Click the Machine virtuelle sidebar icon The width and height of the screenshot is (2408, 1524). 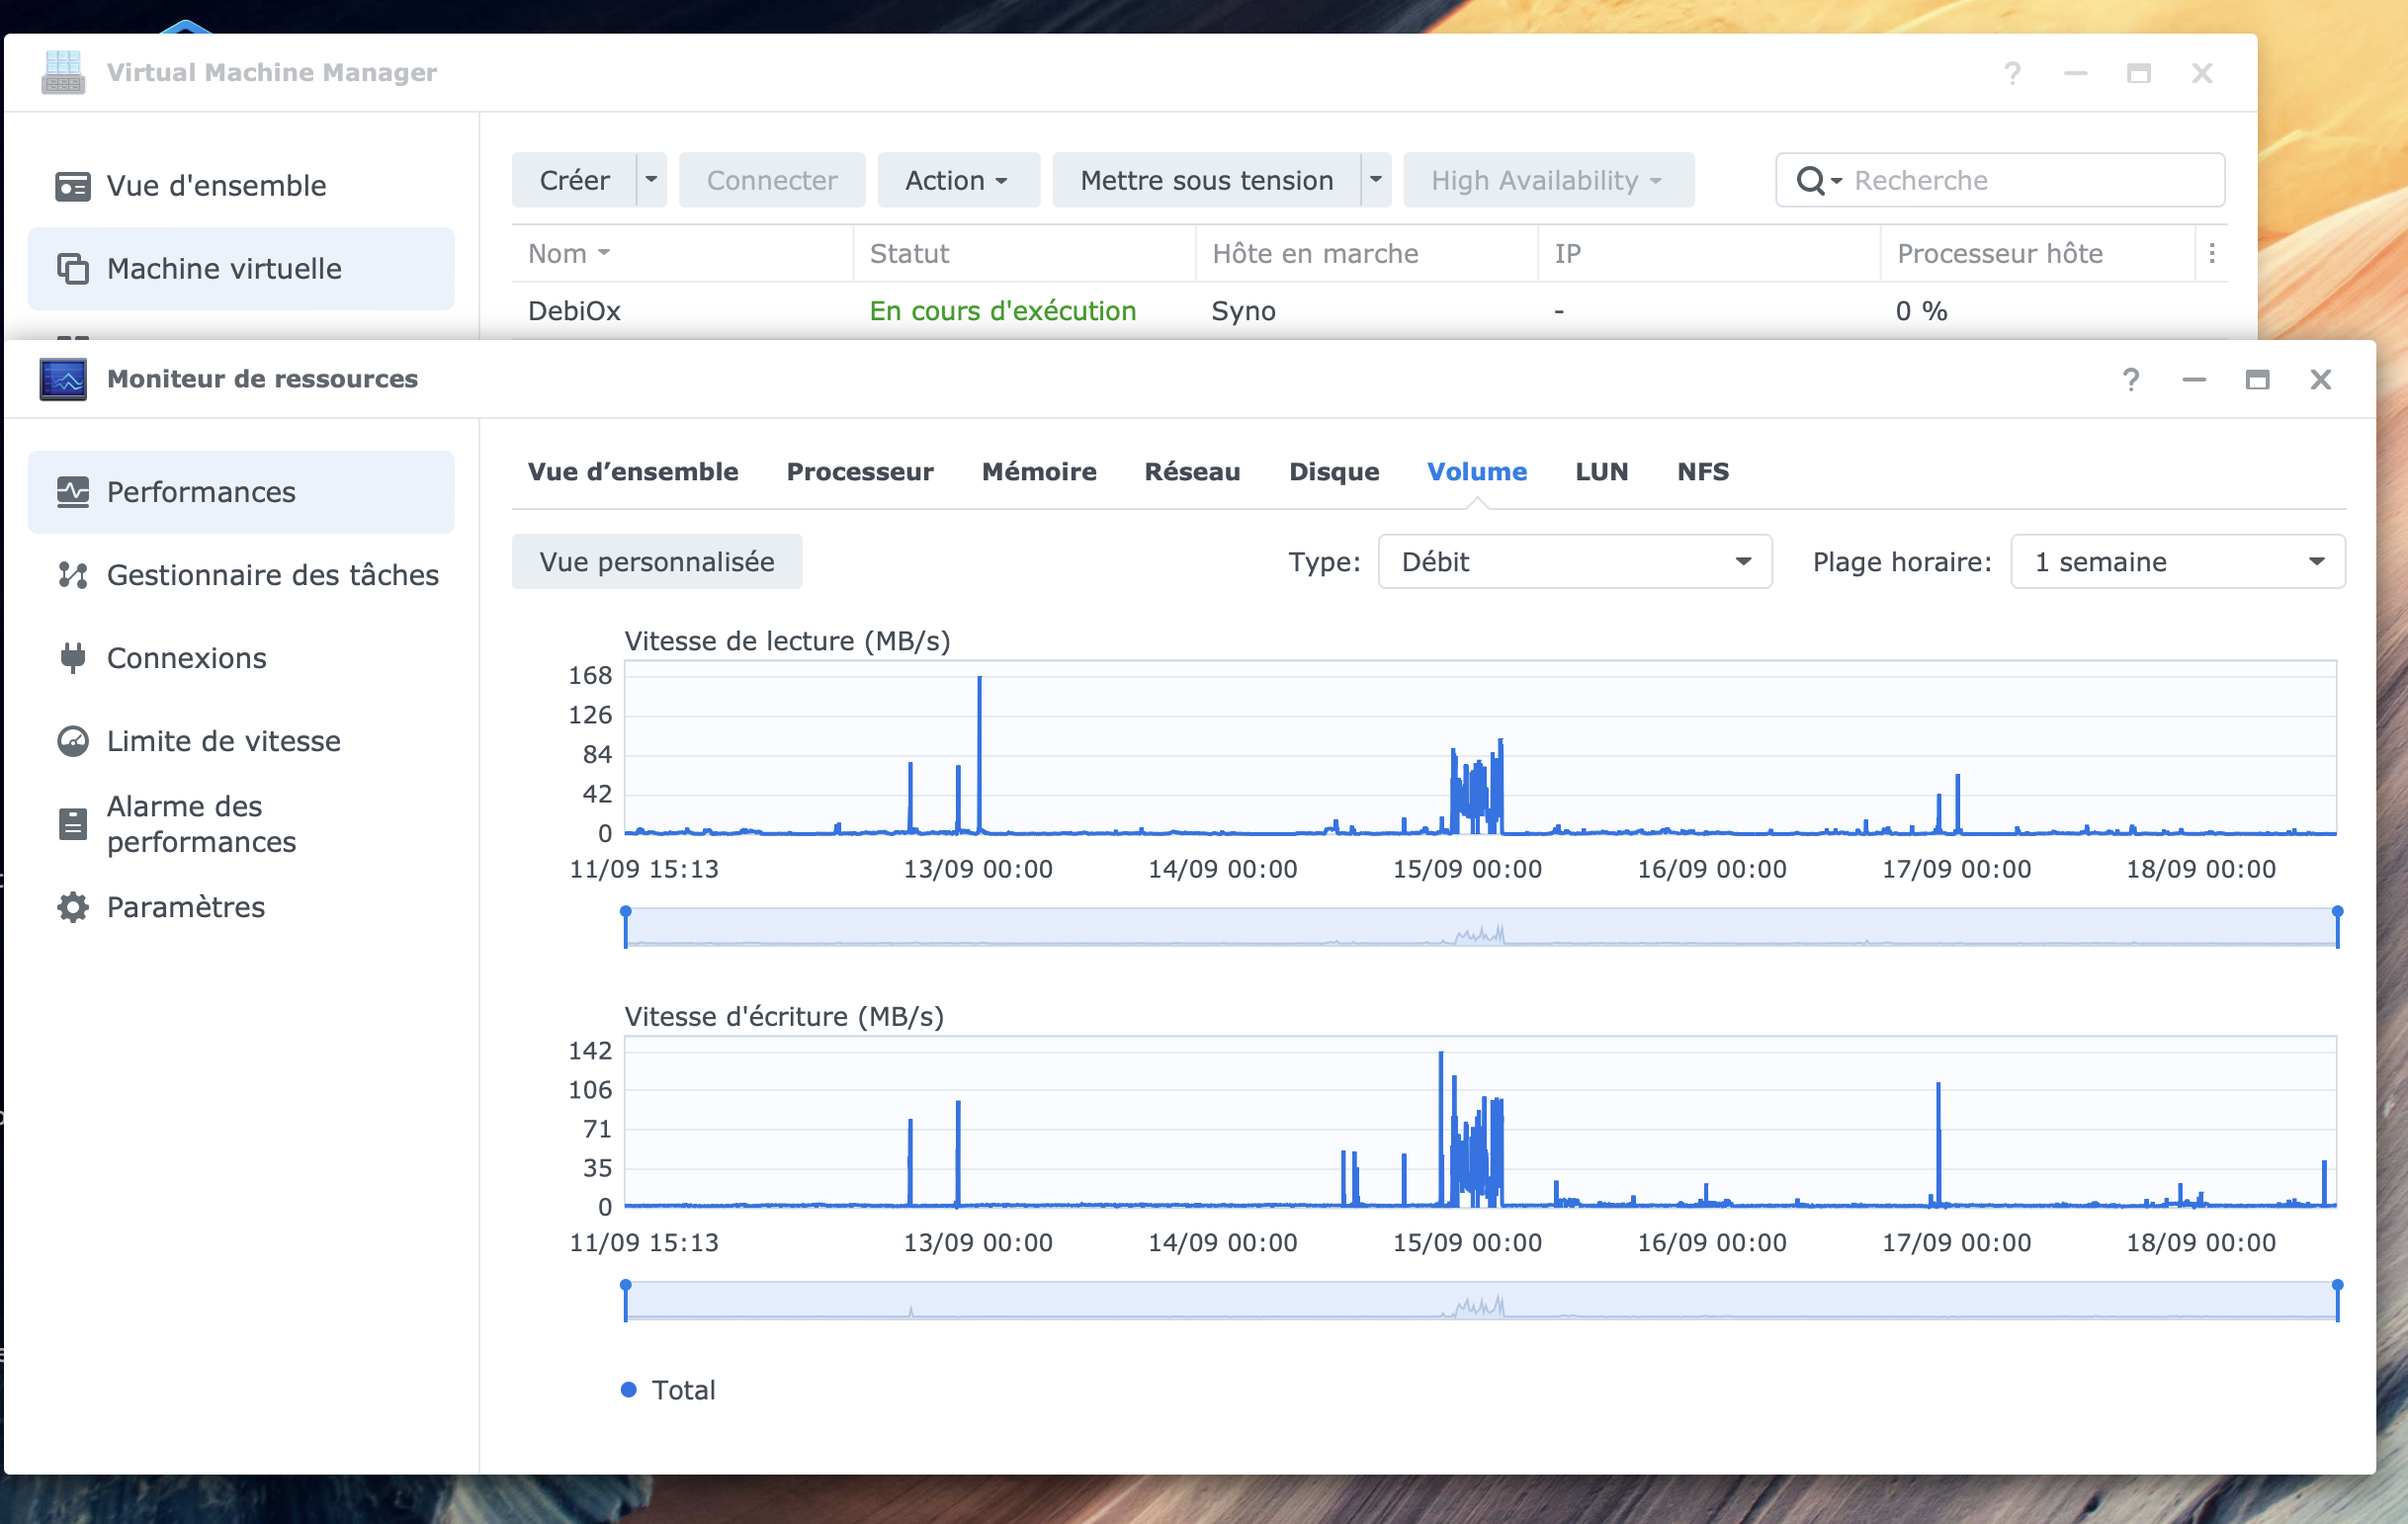73,269
